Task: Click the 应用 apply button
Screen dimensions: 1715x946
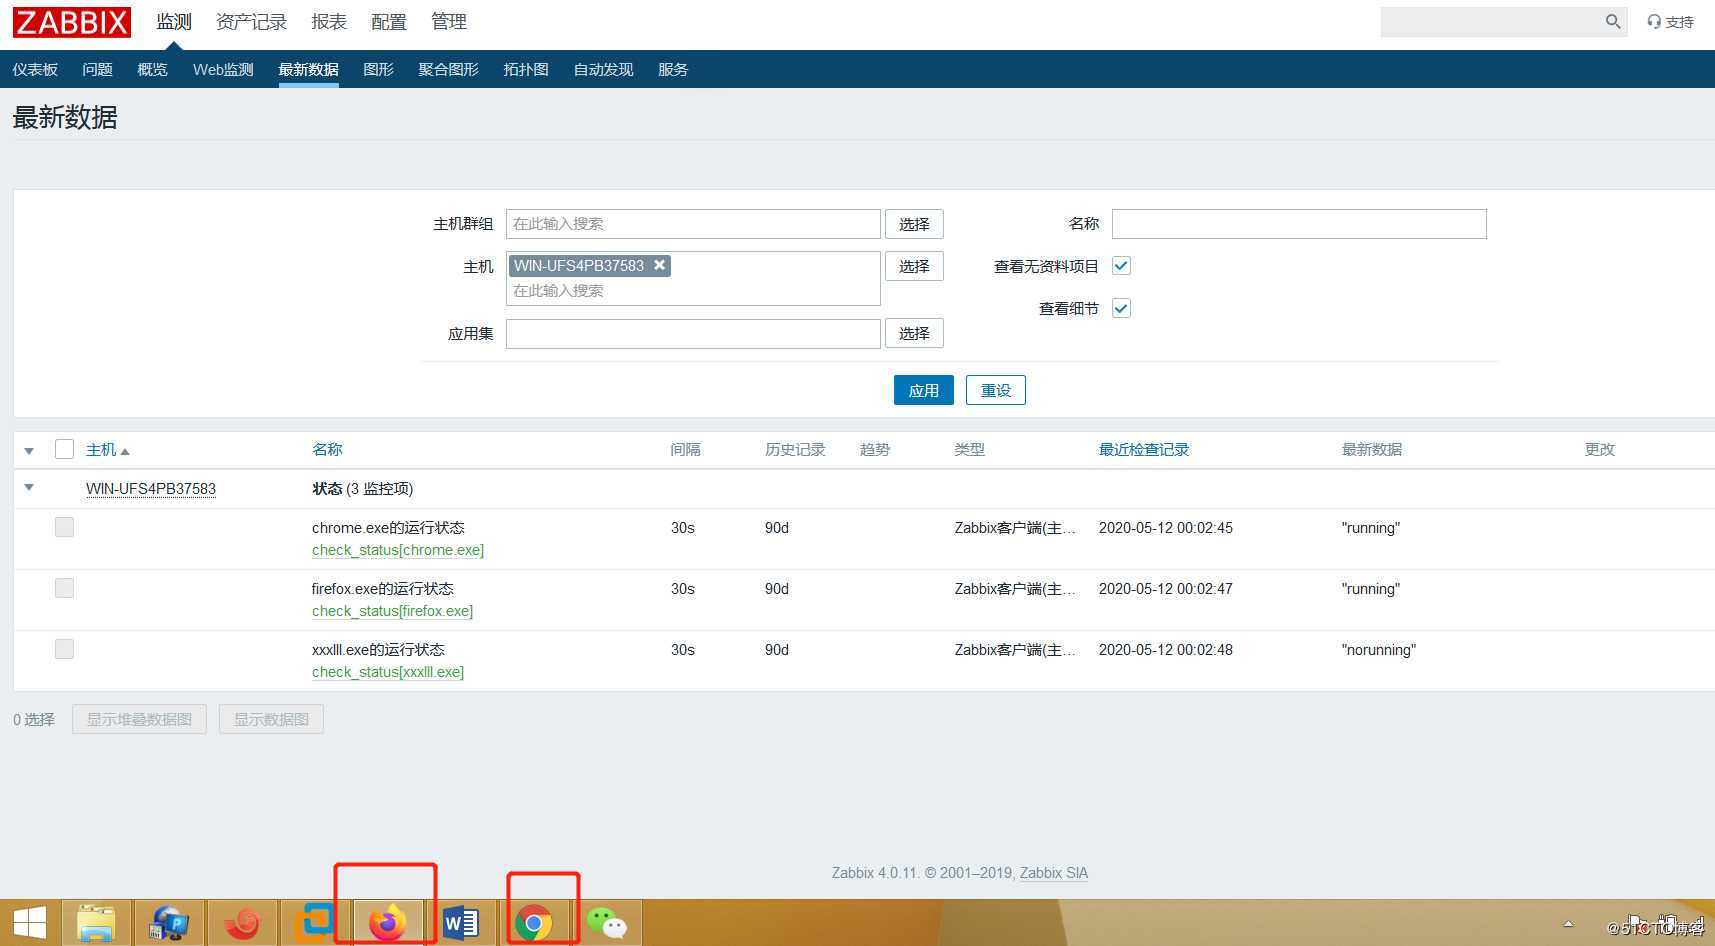Action: [924, 390]
